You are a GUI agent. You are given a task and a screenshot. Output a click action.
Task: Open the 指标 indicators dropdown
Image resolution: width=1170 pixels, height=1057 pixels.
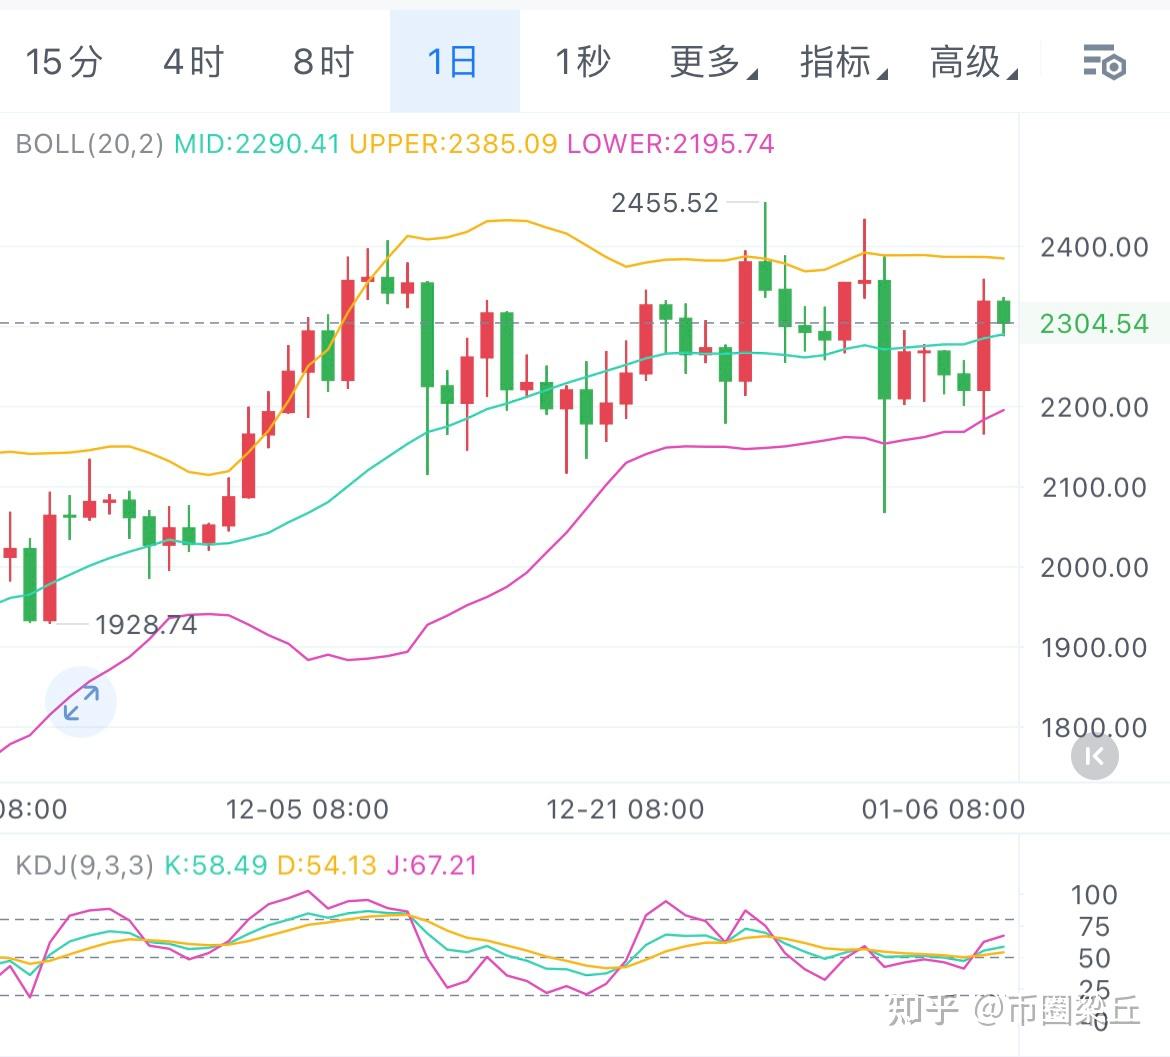843,61
